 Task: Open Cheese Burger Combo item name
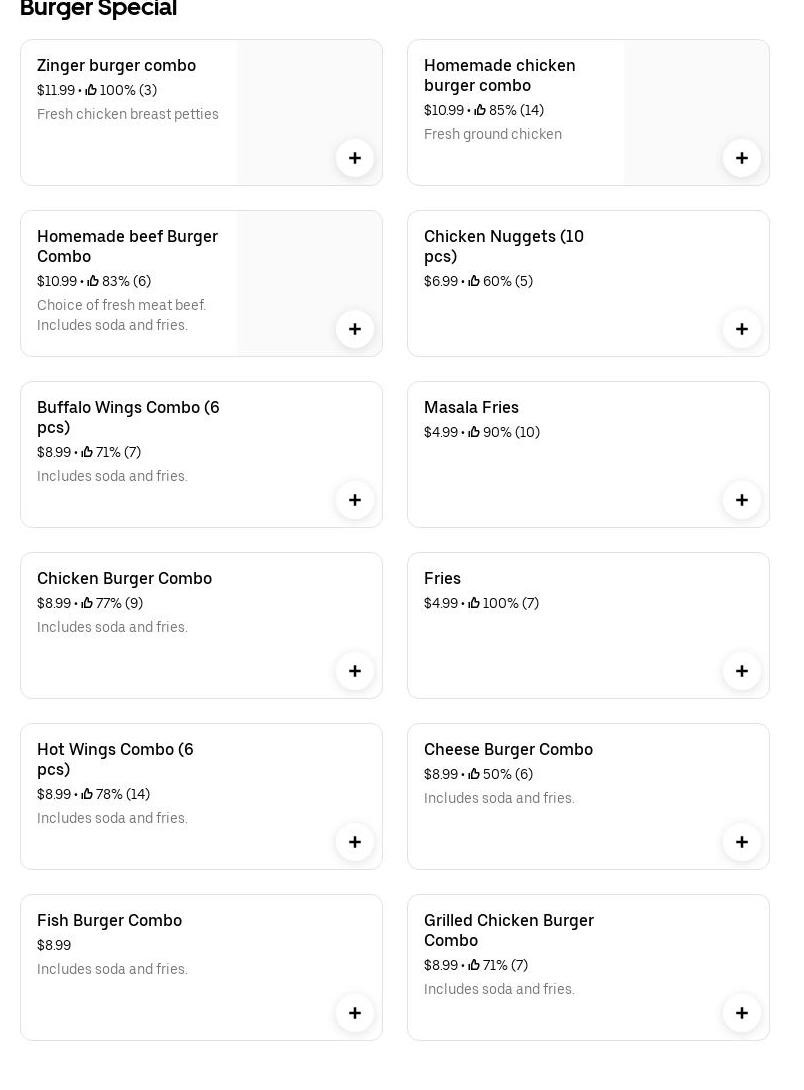pos(508,750)
